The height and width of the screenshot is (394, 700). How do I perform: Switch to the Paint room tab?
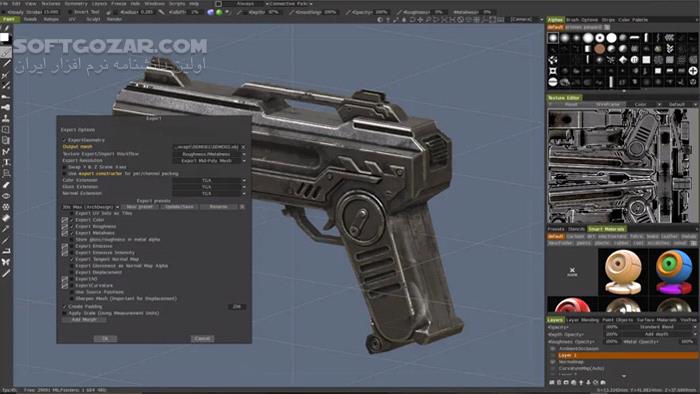[8, 20]
